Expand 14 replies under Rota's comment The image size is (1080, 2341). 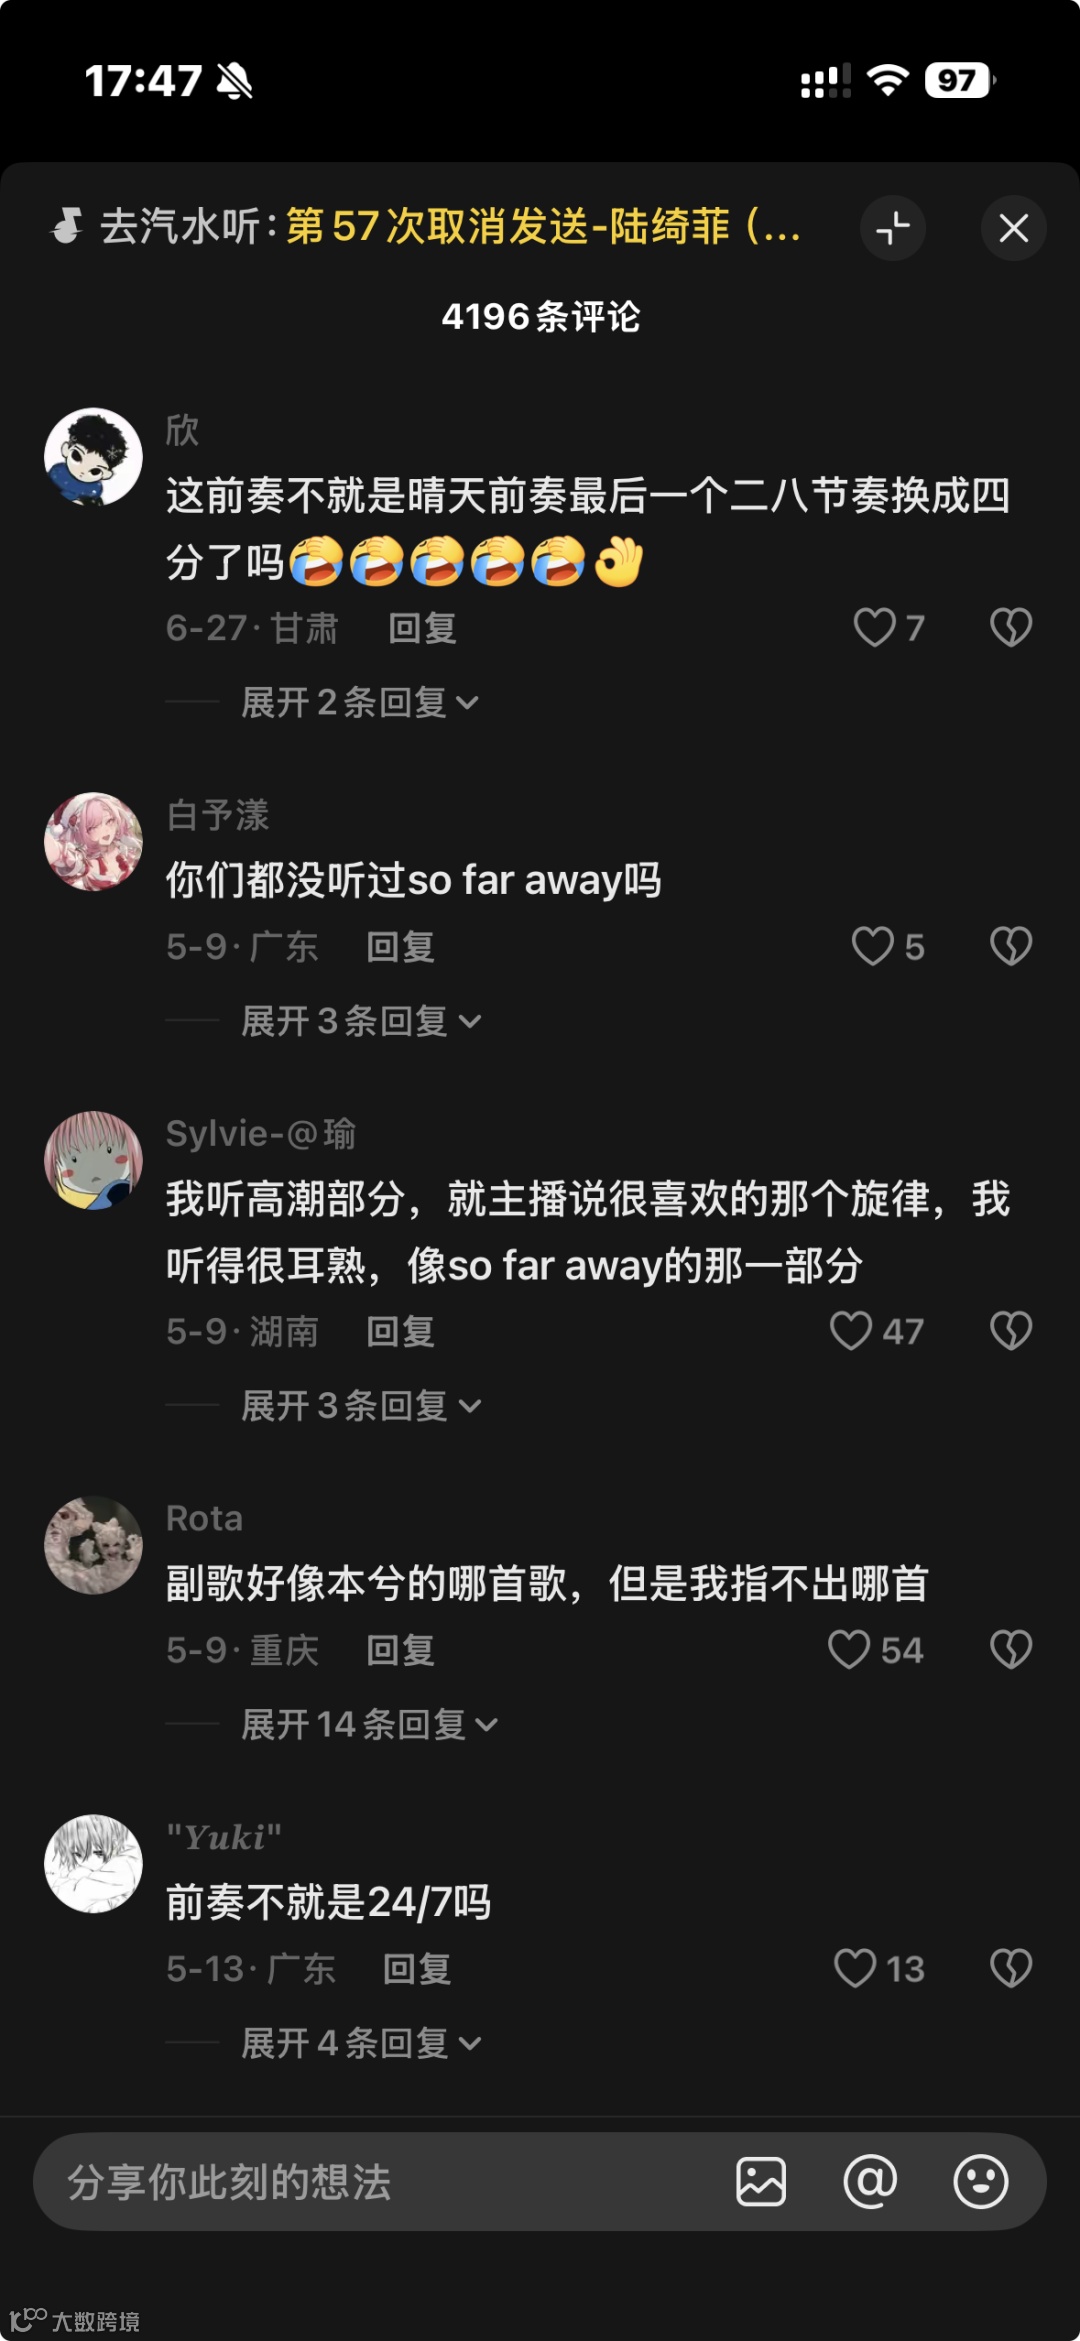tap(370, 1724)
